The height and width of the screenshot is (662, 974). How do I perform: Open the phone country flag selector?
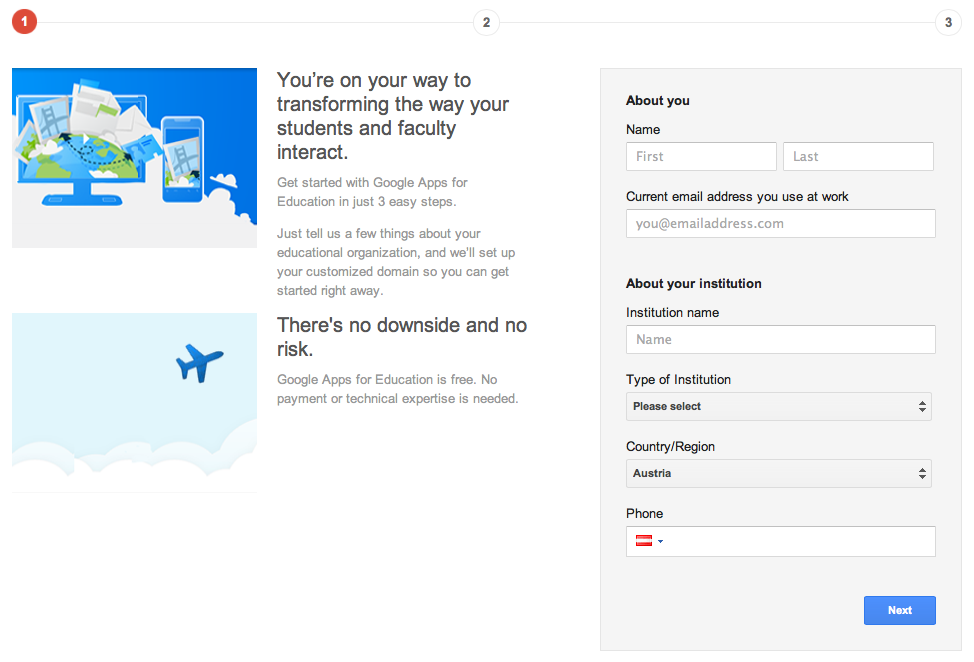coord(649,541)
